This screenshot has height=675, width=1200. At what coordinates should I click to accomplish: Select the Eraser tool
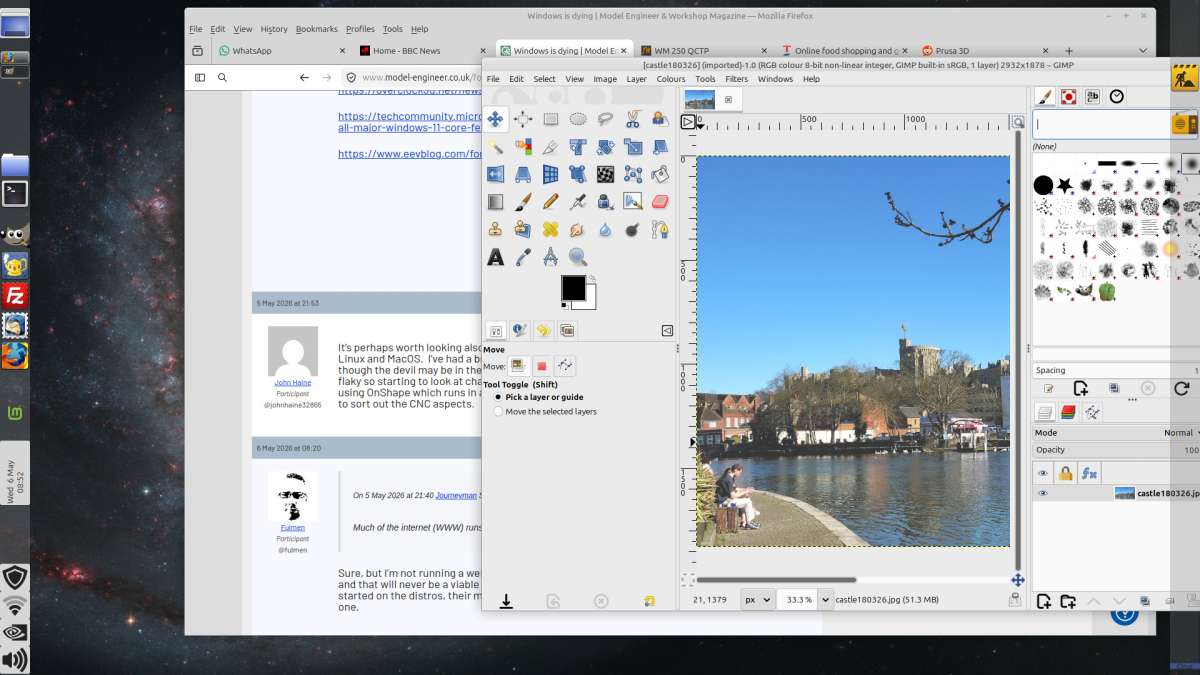coord(659,202)
